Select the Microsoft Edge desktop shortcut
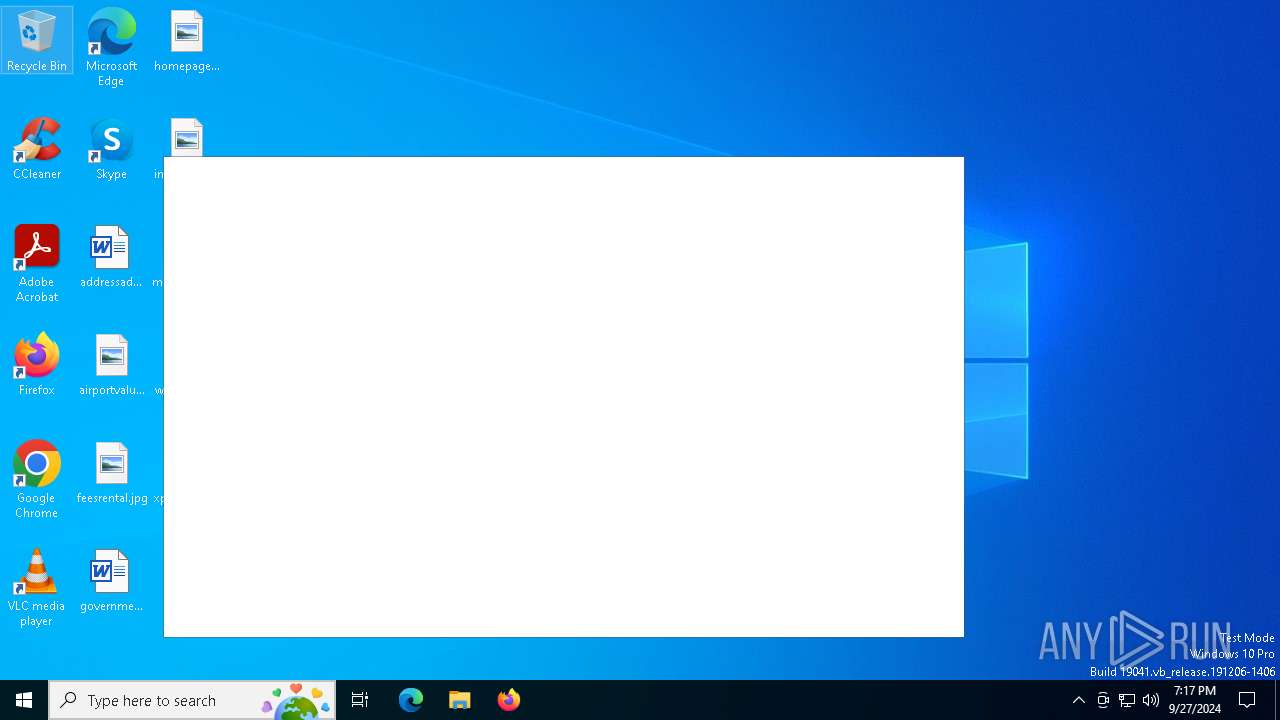The width and height of the screenshot is (1280, 720). [111, 47]
